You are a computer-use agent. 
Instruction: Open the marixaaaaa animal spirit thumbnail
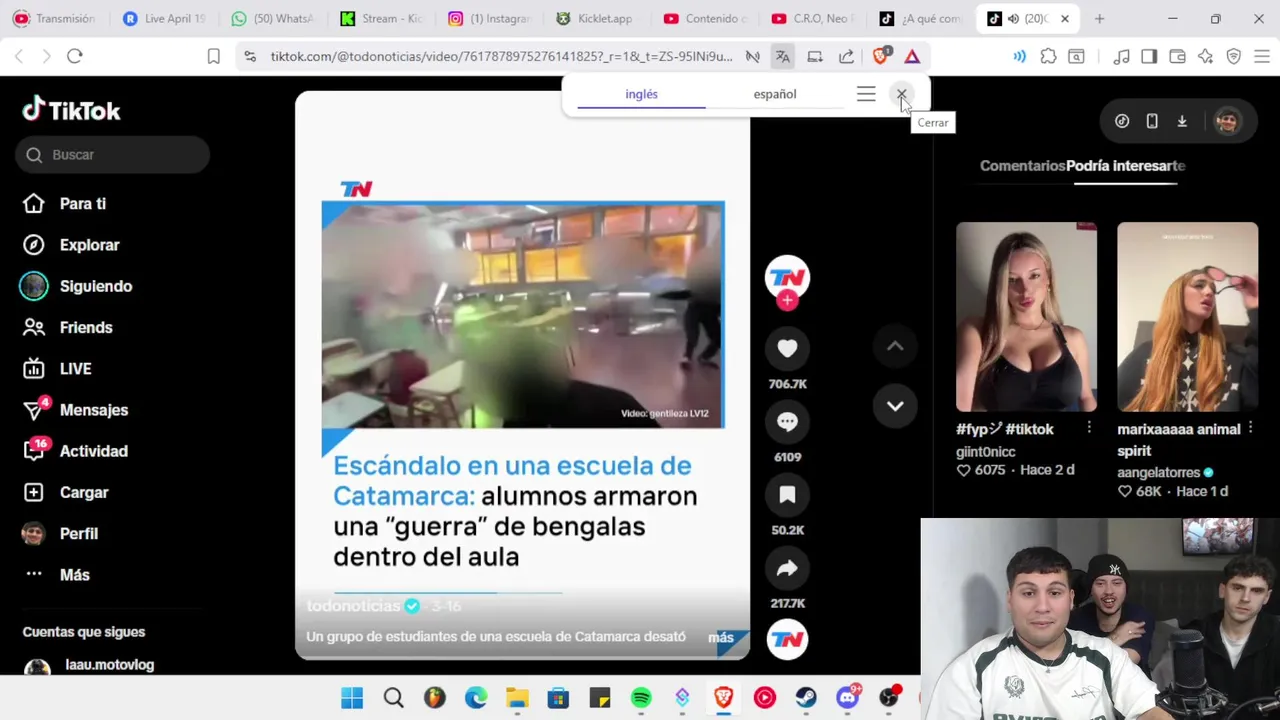tap(1187, 317)
